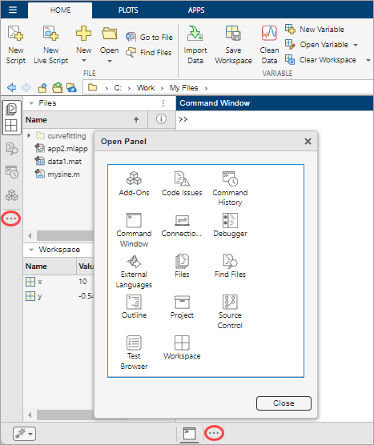Click the C: drive in address bar
374x445 pixels.
(117, 88)
